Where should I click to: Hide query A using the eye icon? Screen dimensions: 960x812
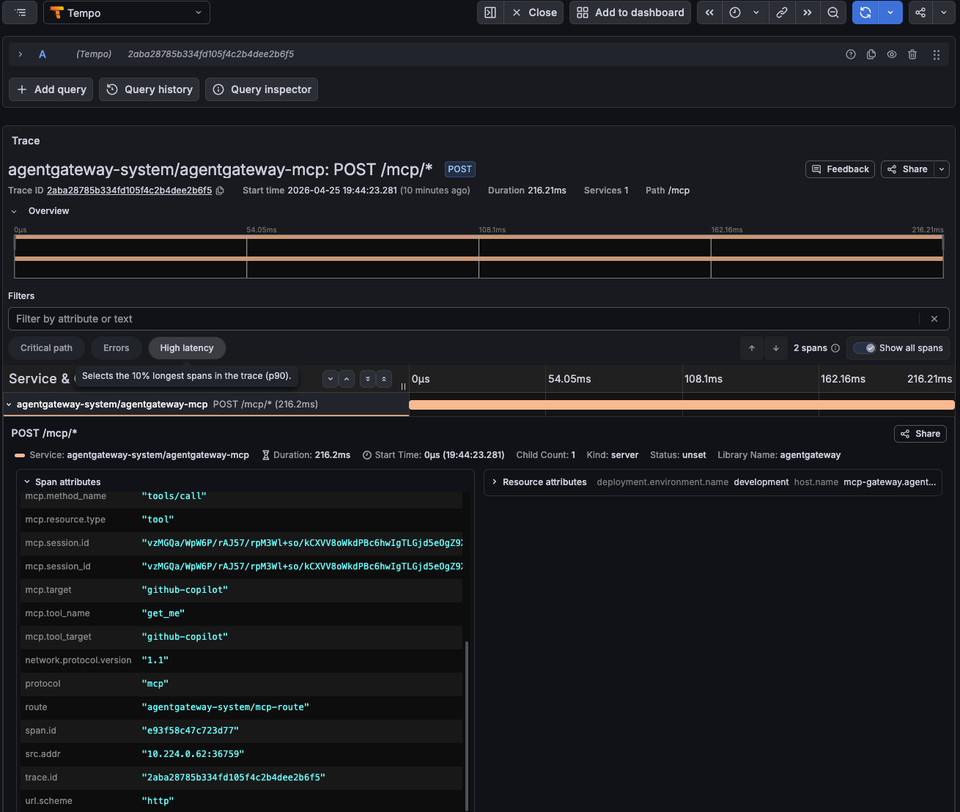pos(891,54)
